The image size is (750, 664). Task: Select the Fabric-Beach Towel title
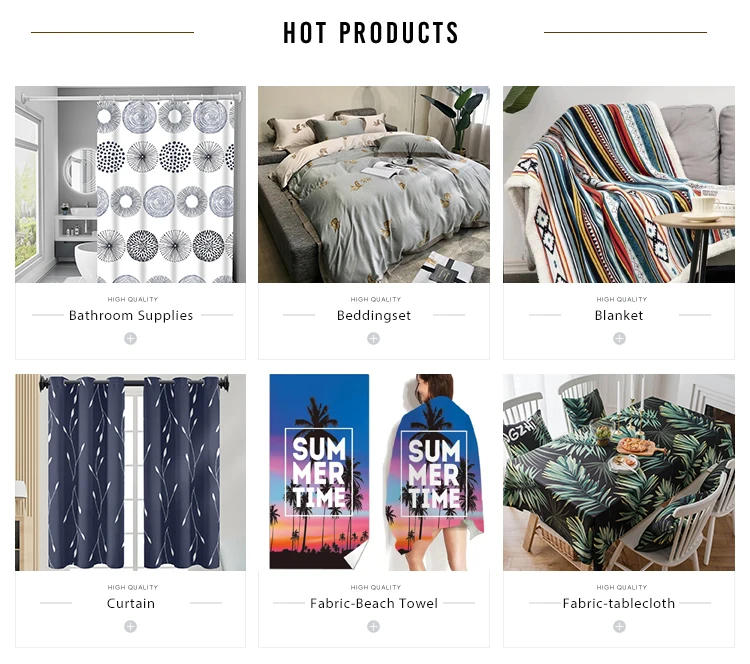374,604
